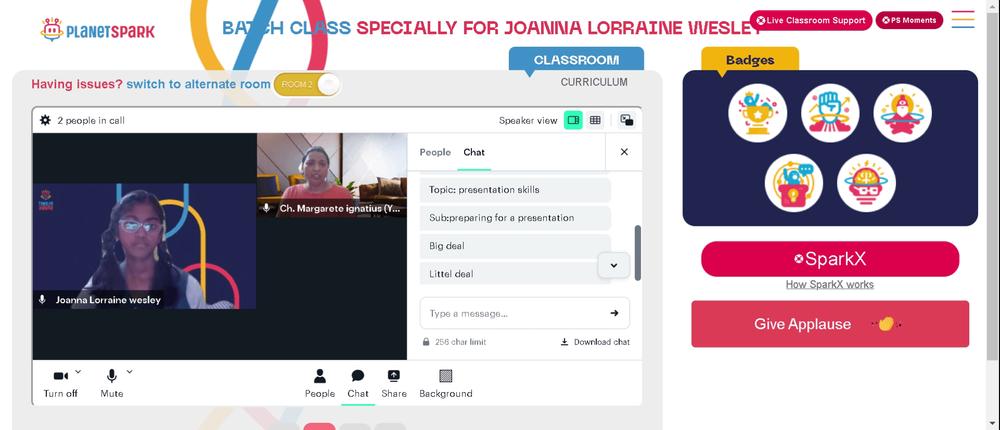
Task: Switch to grid view layout icon
Action: click(595, 120)
